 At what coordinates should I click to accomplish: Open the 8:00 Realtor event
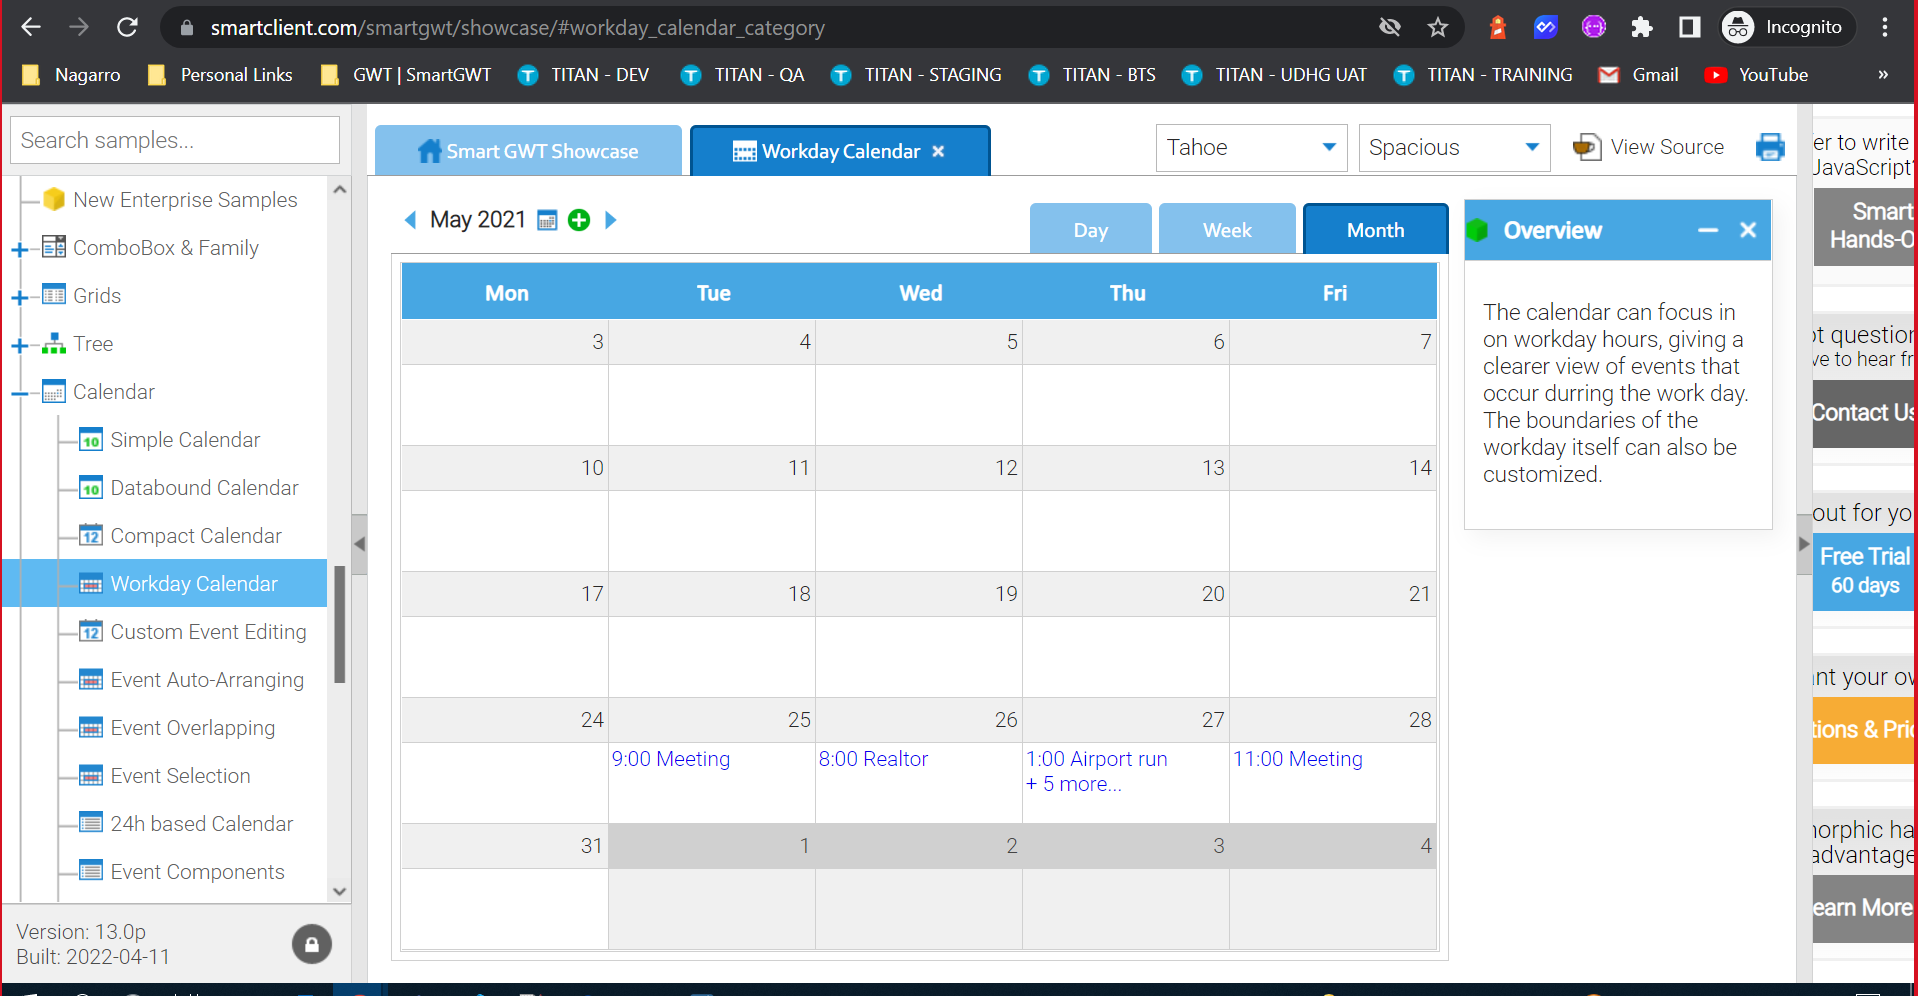point(873,759)
